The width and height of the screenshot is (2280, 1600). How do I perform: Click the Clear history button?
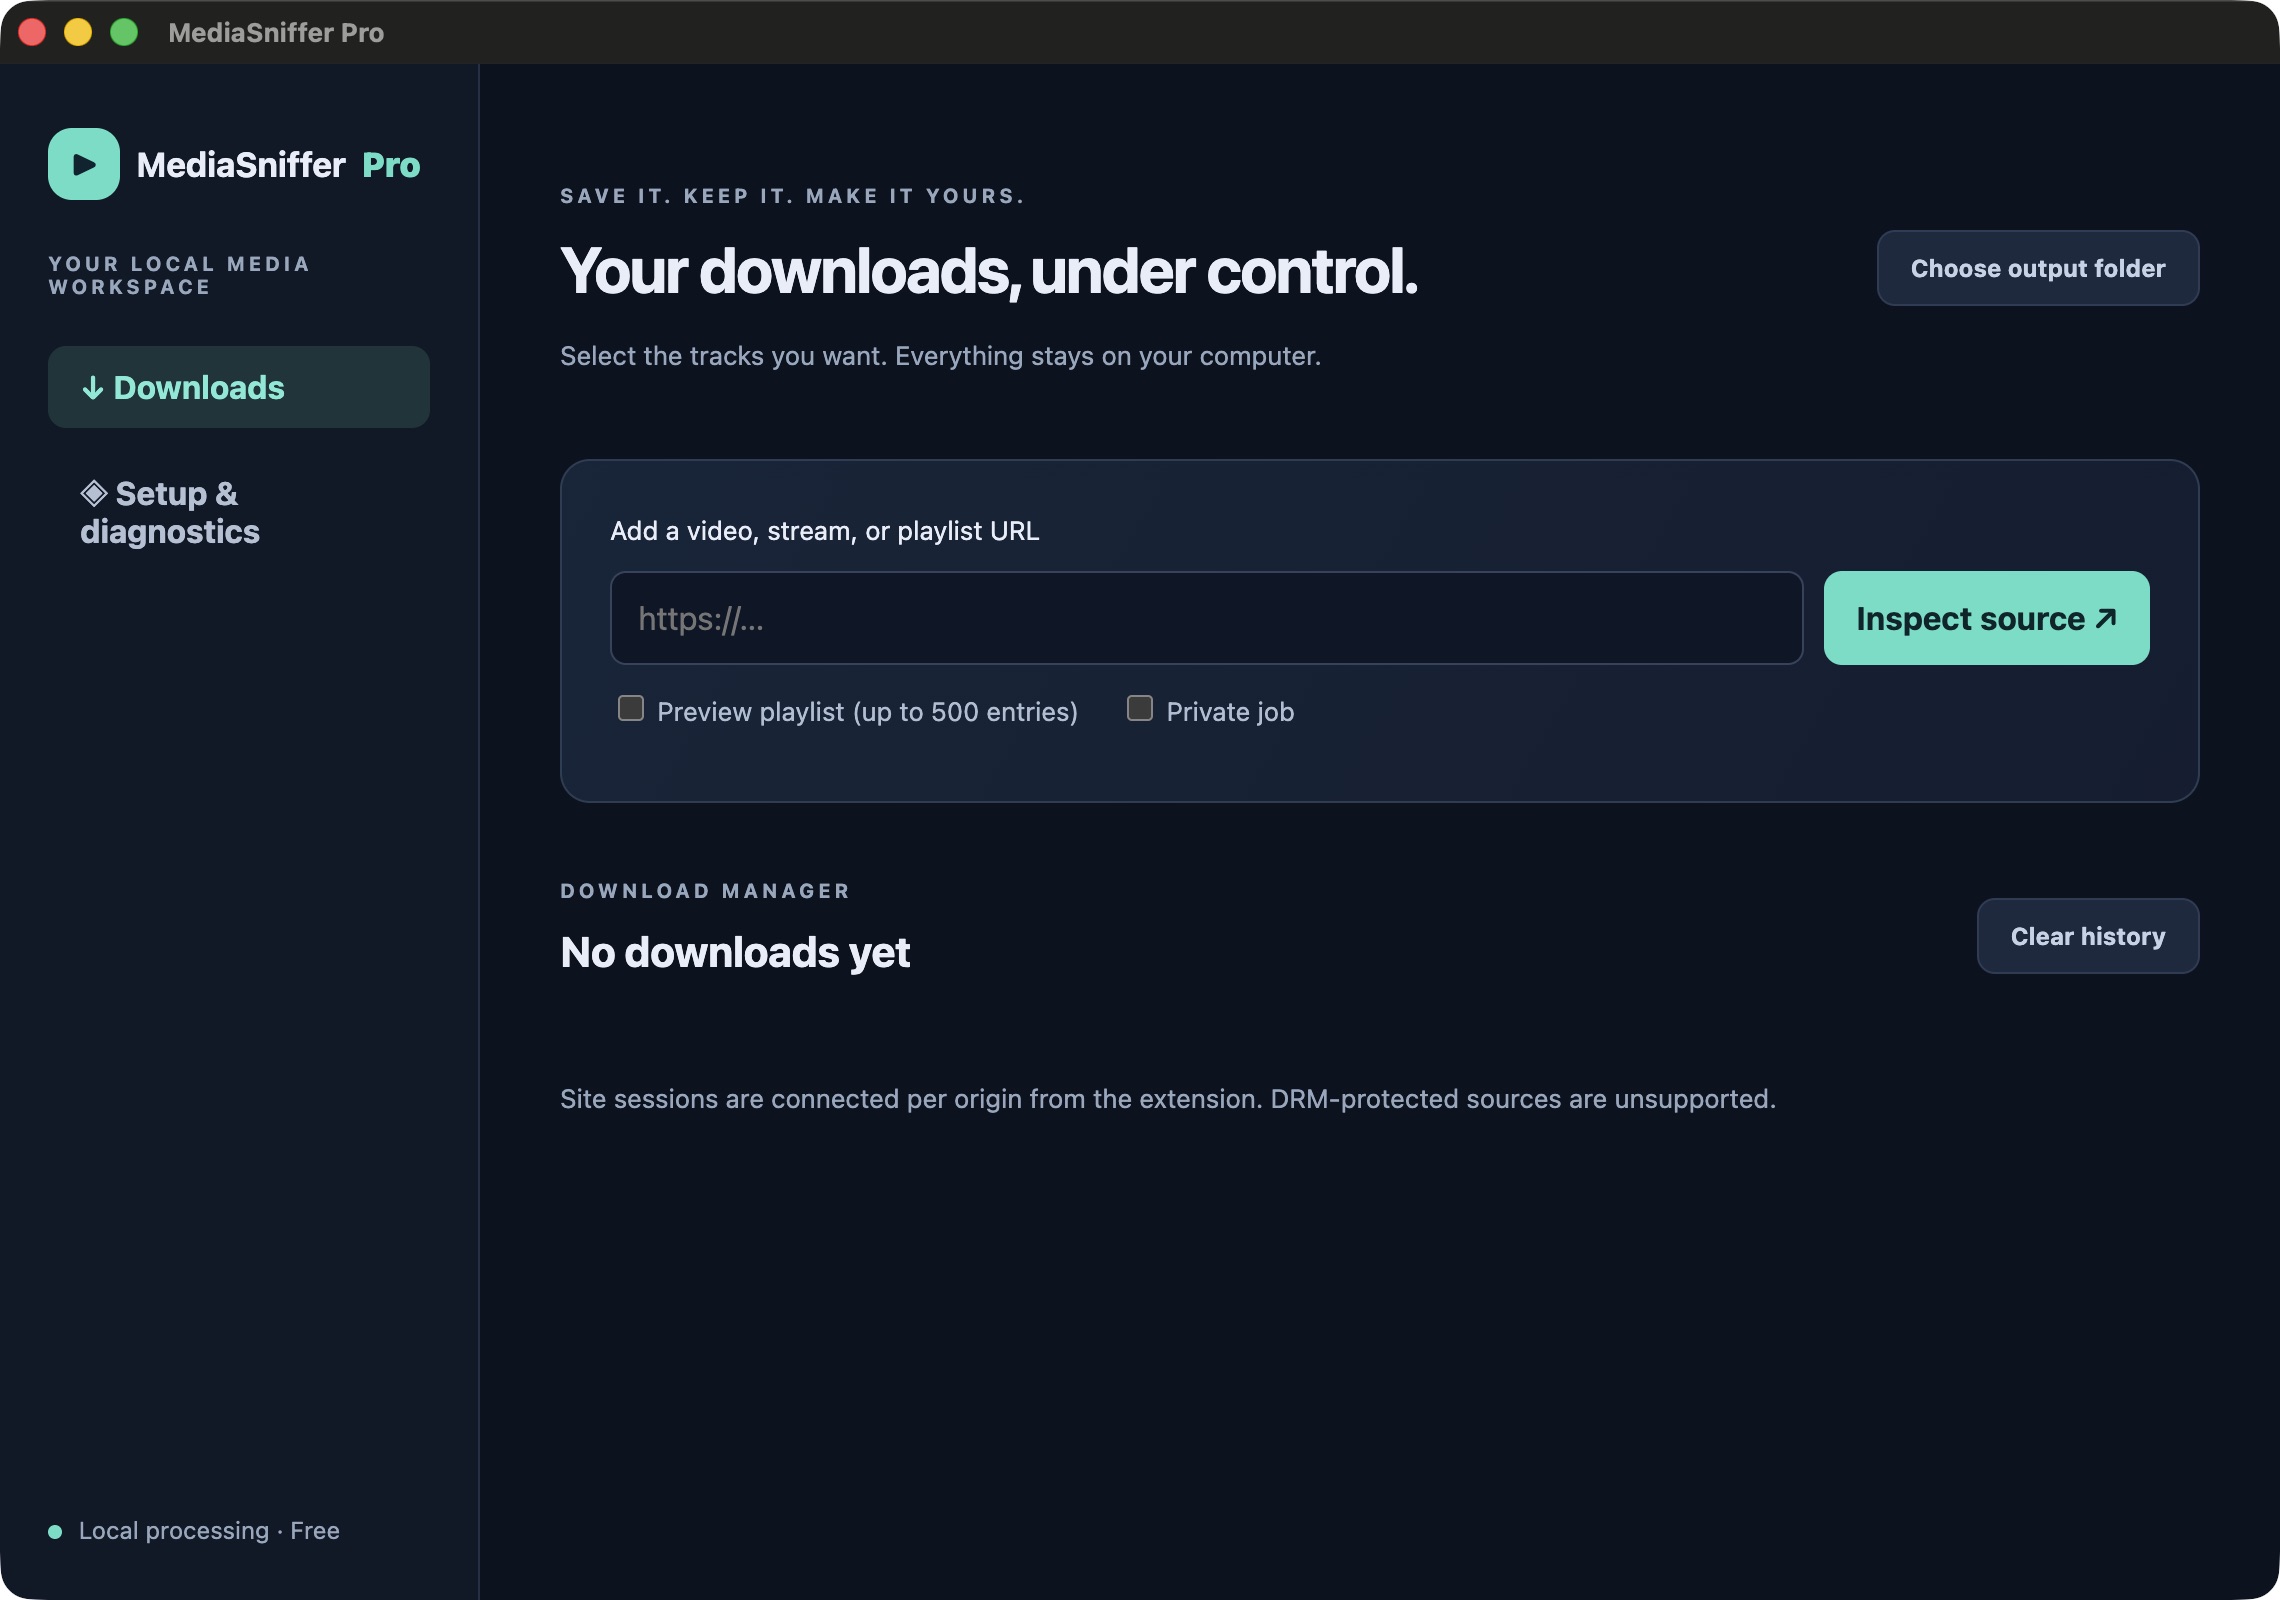click(2088, 936)
